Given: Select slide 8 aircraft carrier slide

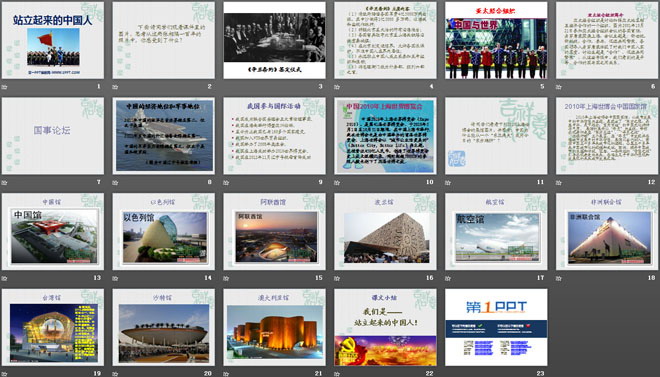Looking at the screenshot, I should (x=164, y=136).
